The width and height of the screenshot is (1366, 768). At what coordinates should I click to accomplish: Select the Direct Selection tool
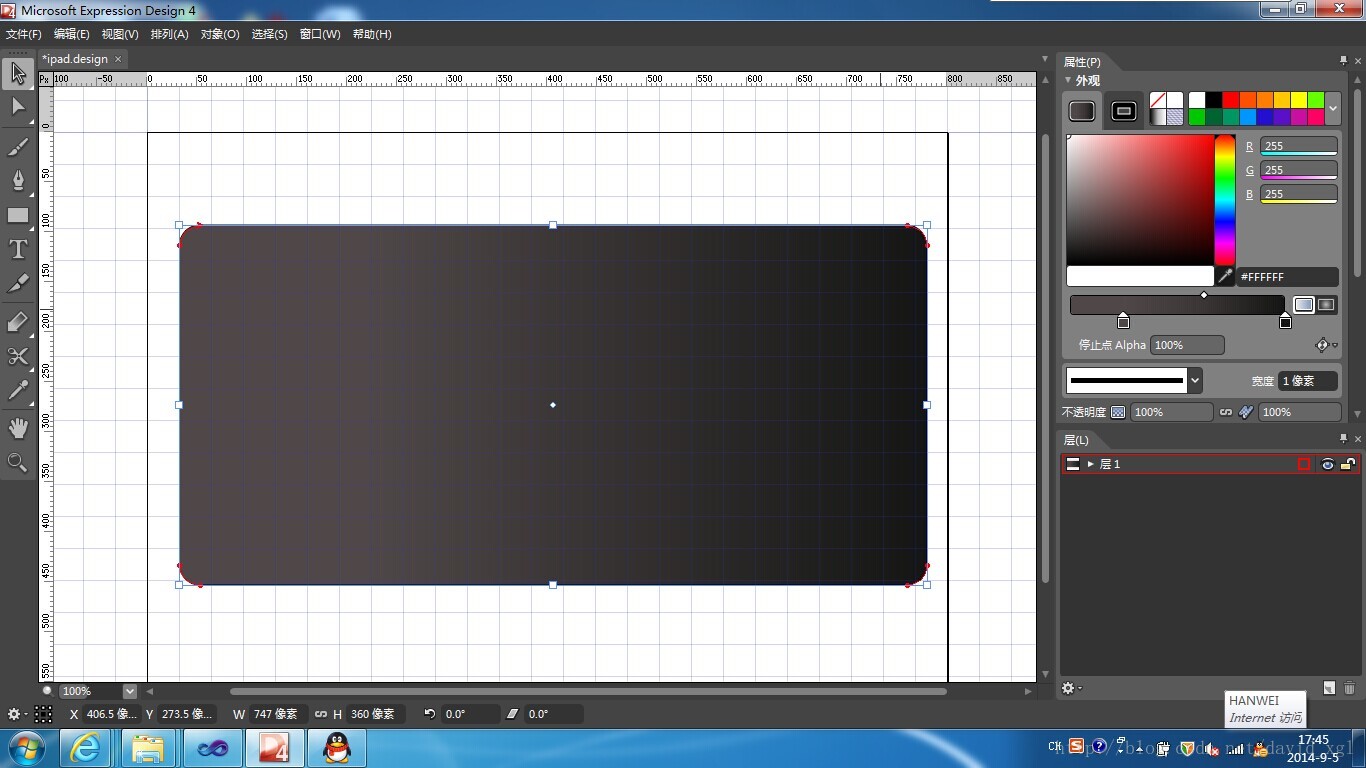coord(18,107)
